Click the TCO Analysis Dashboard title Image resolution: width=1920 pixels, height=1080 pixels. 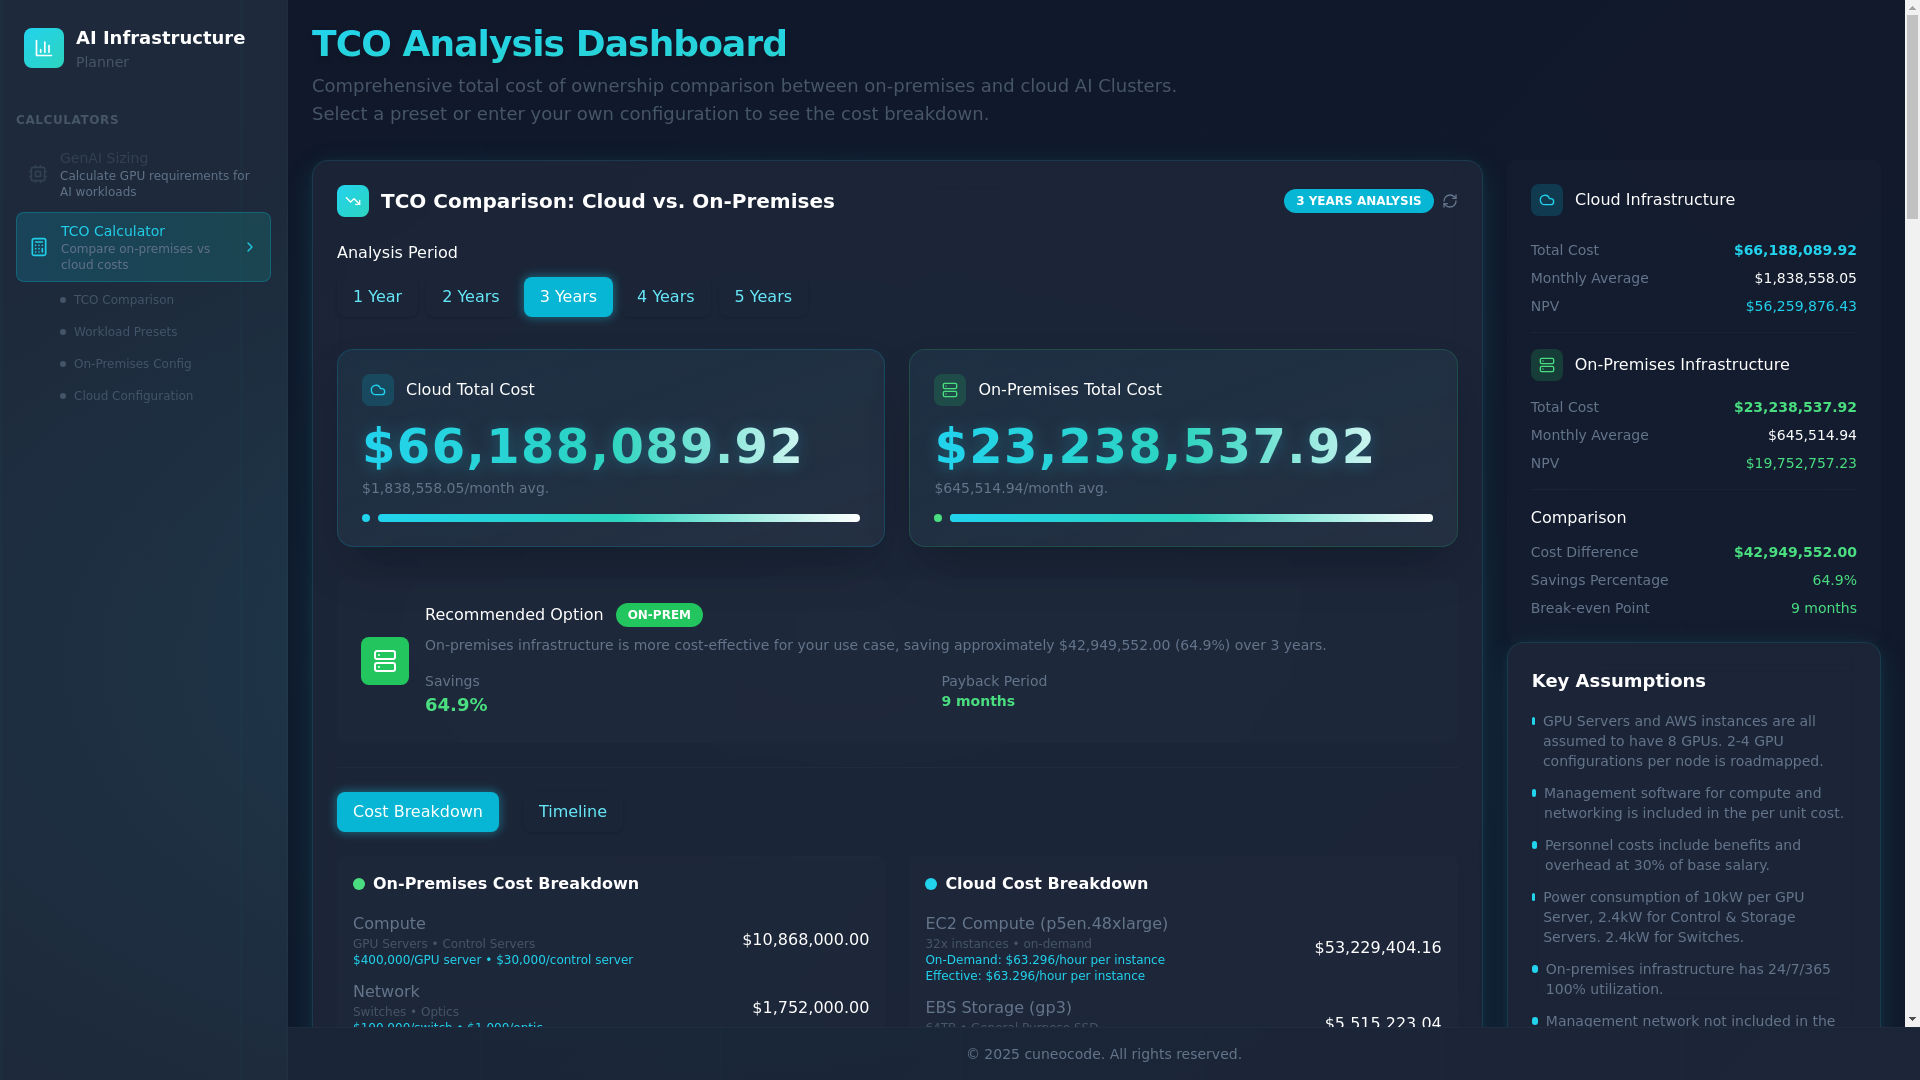[550, 44]
